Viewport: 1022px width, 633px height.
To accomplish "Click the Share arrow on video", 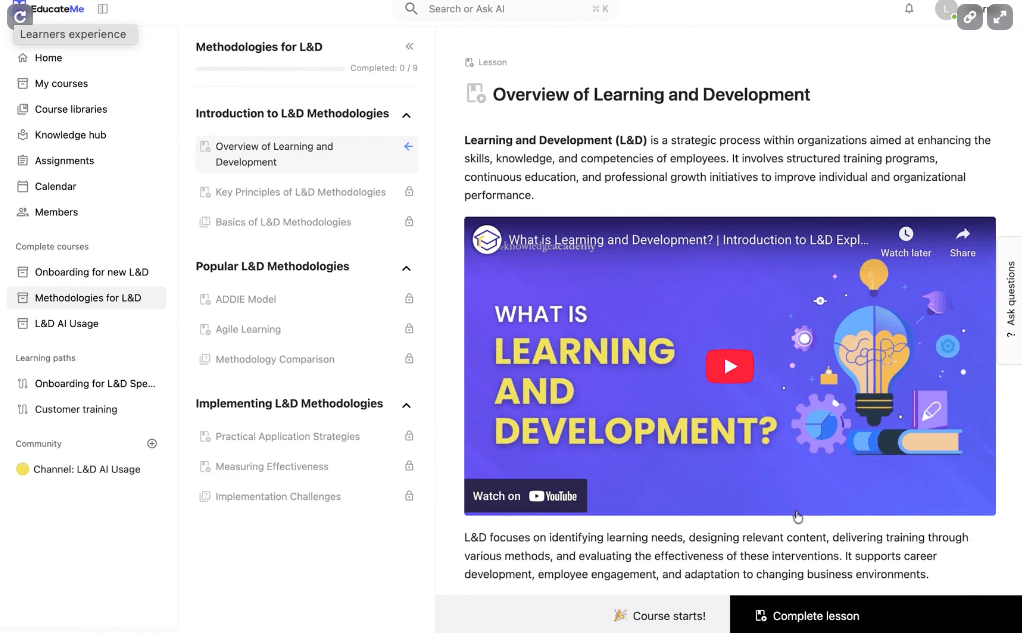I will click(962, 235).
